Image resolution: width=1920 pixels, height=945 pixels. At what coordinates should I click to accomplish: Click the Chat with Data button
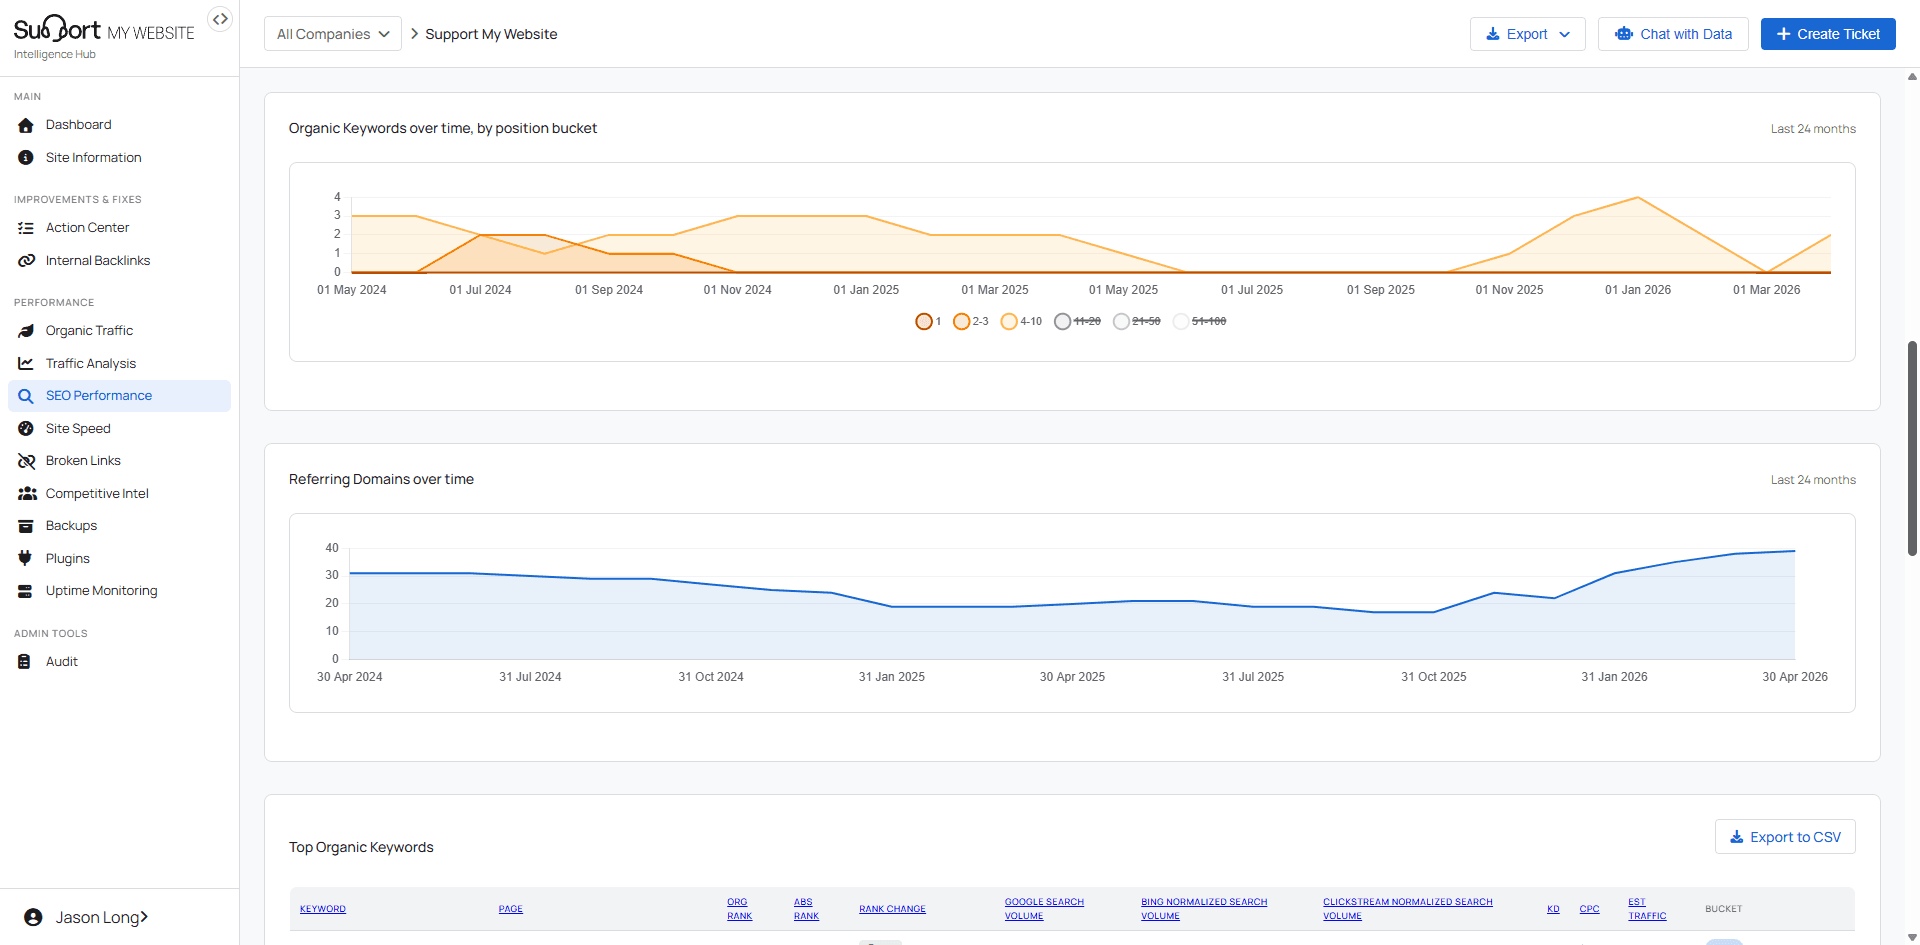click(x=1673, y=34)
